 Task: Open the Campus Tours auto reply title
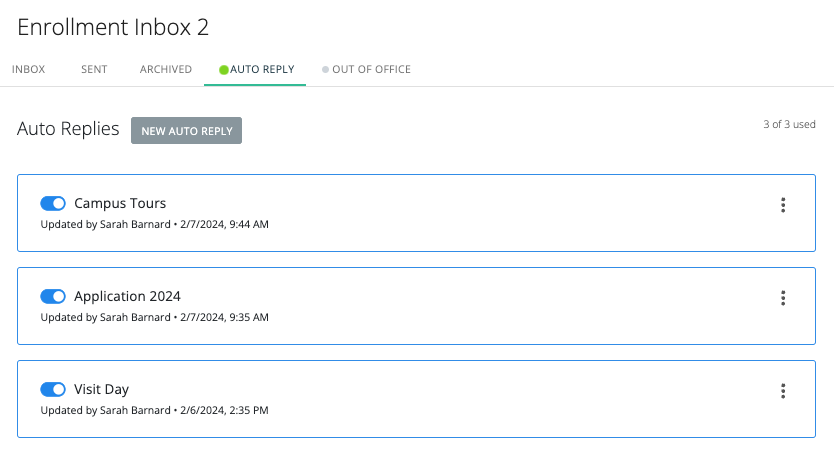click(x=120, y=204)
